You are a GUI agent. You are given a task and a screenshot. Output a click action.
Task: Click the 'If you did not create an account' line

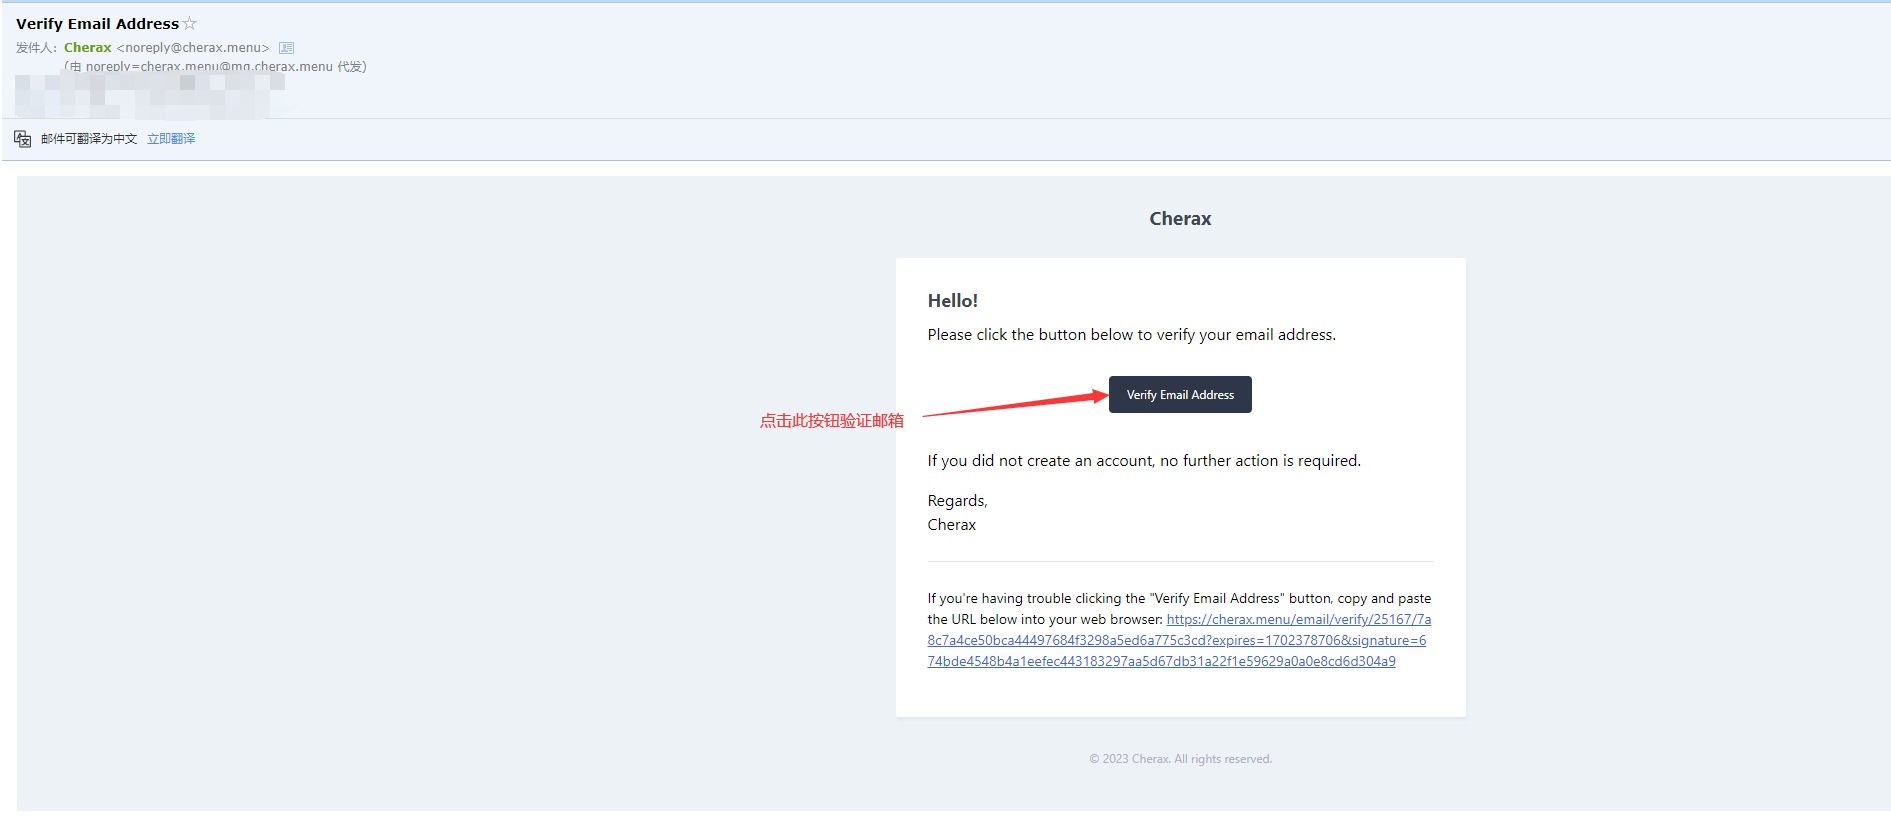(1143, 461)
